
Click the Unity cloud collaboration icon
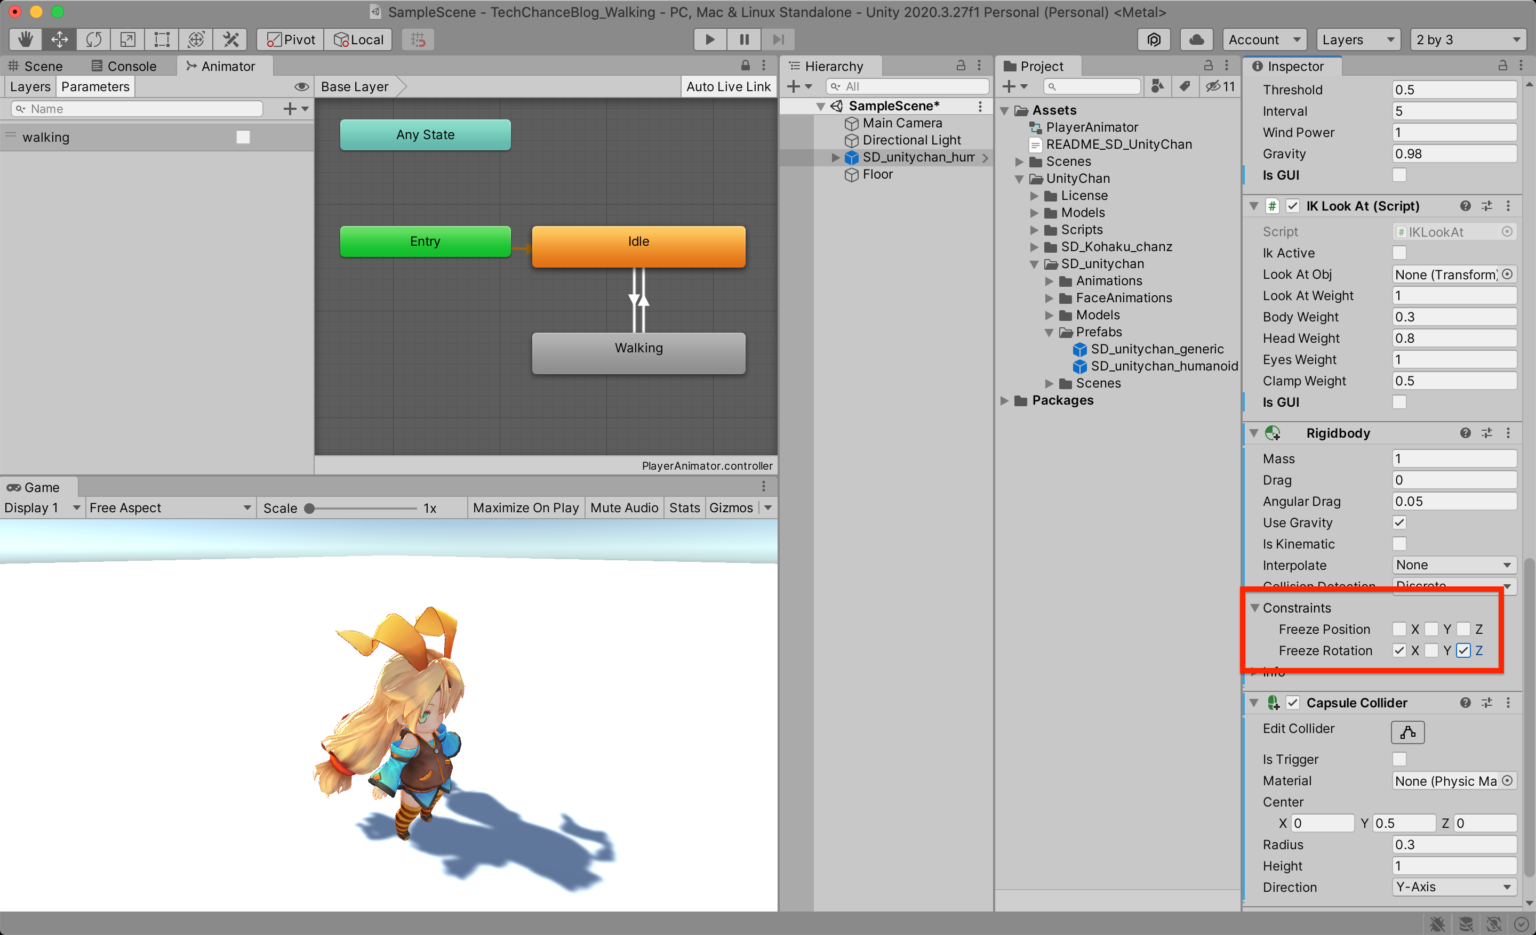(1198, 39)
